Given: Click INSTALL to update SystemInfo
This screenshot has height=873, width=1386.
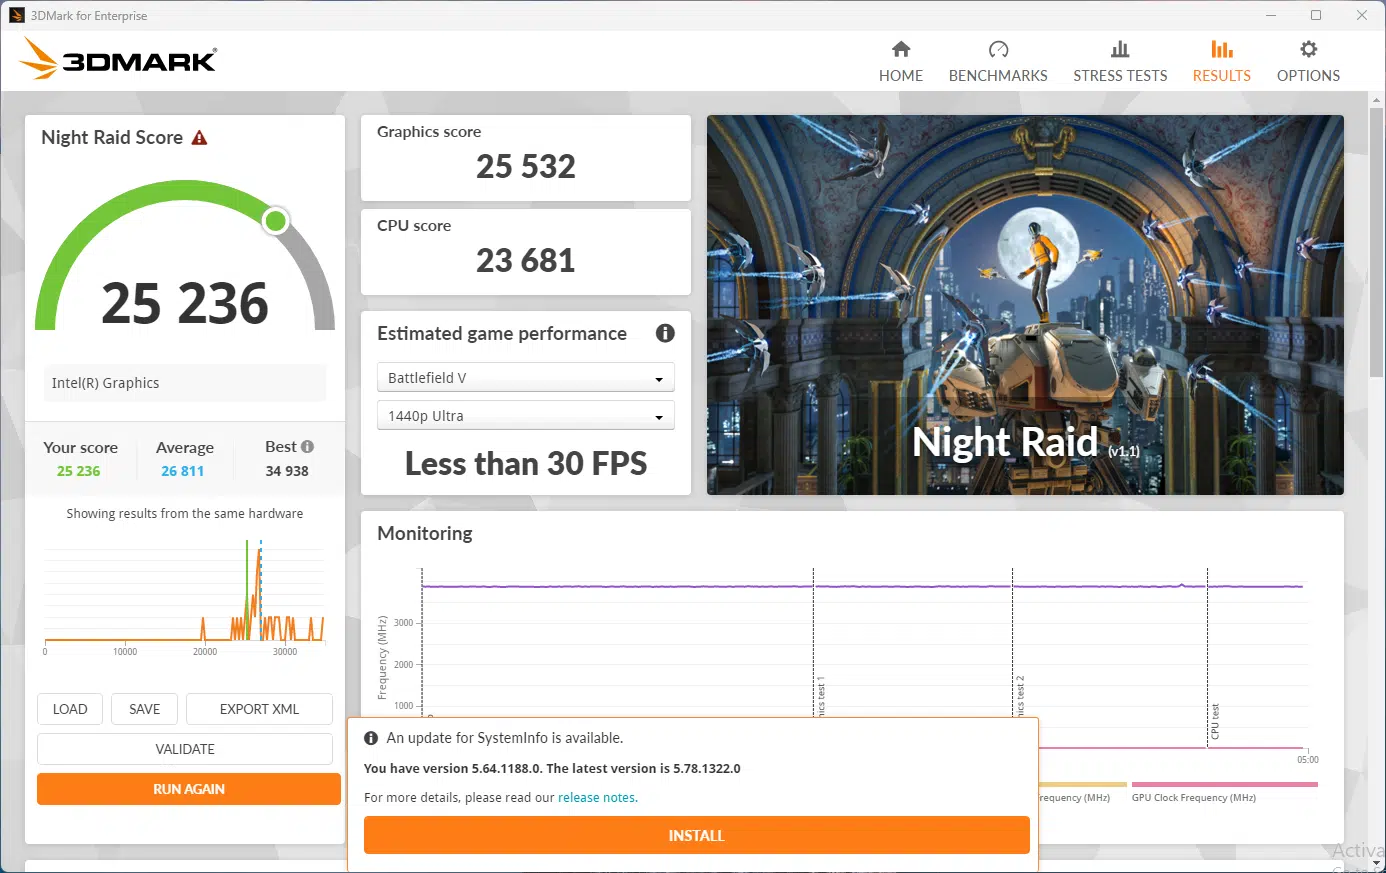Looking at the screenshot, I should pos(696,835).
